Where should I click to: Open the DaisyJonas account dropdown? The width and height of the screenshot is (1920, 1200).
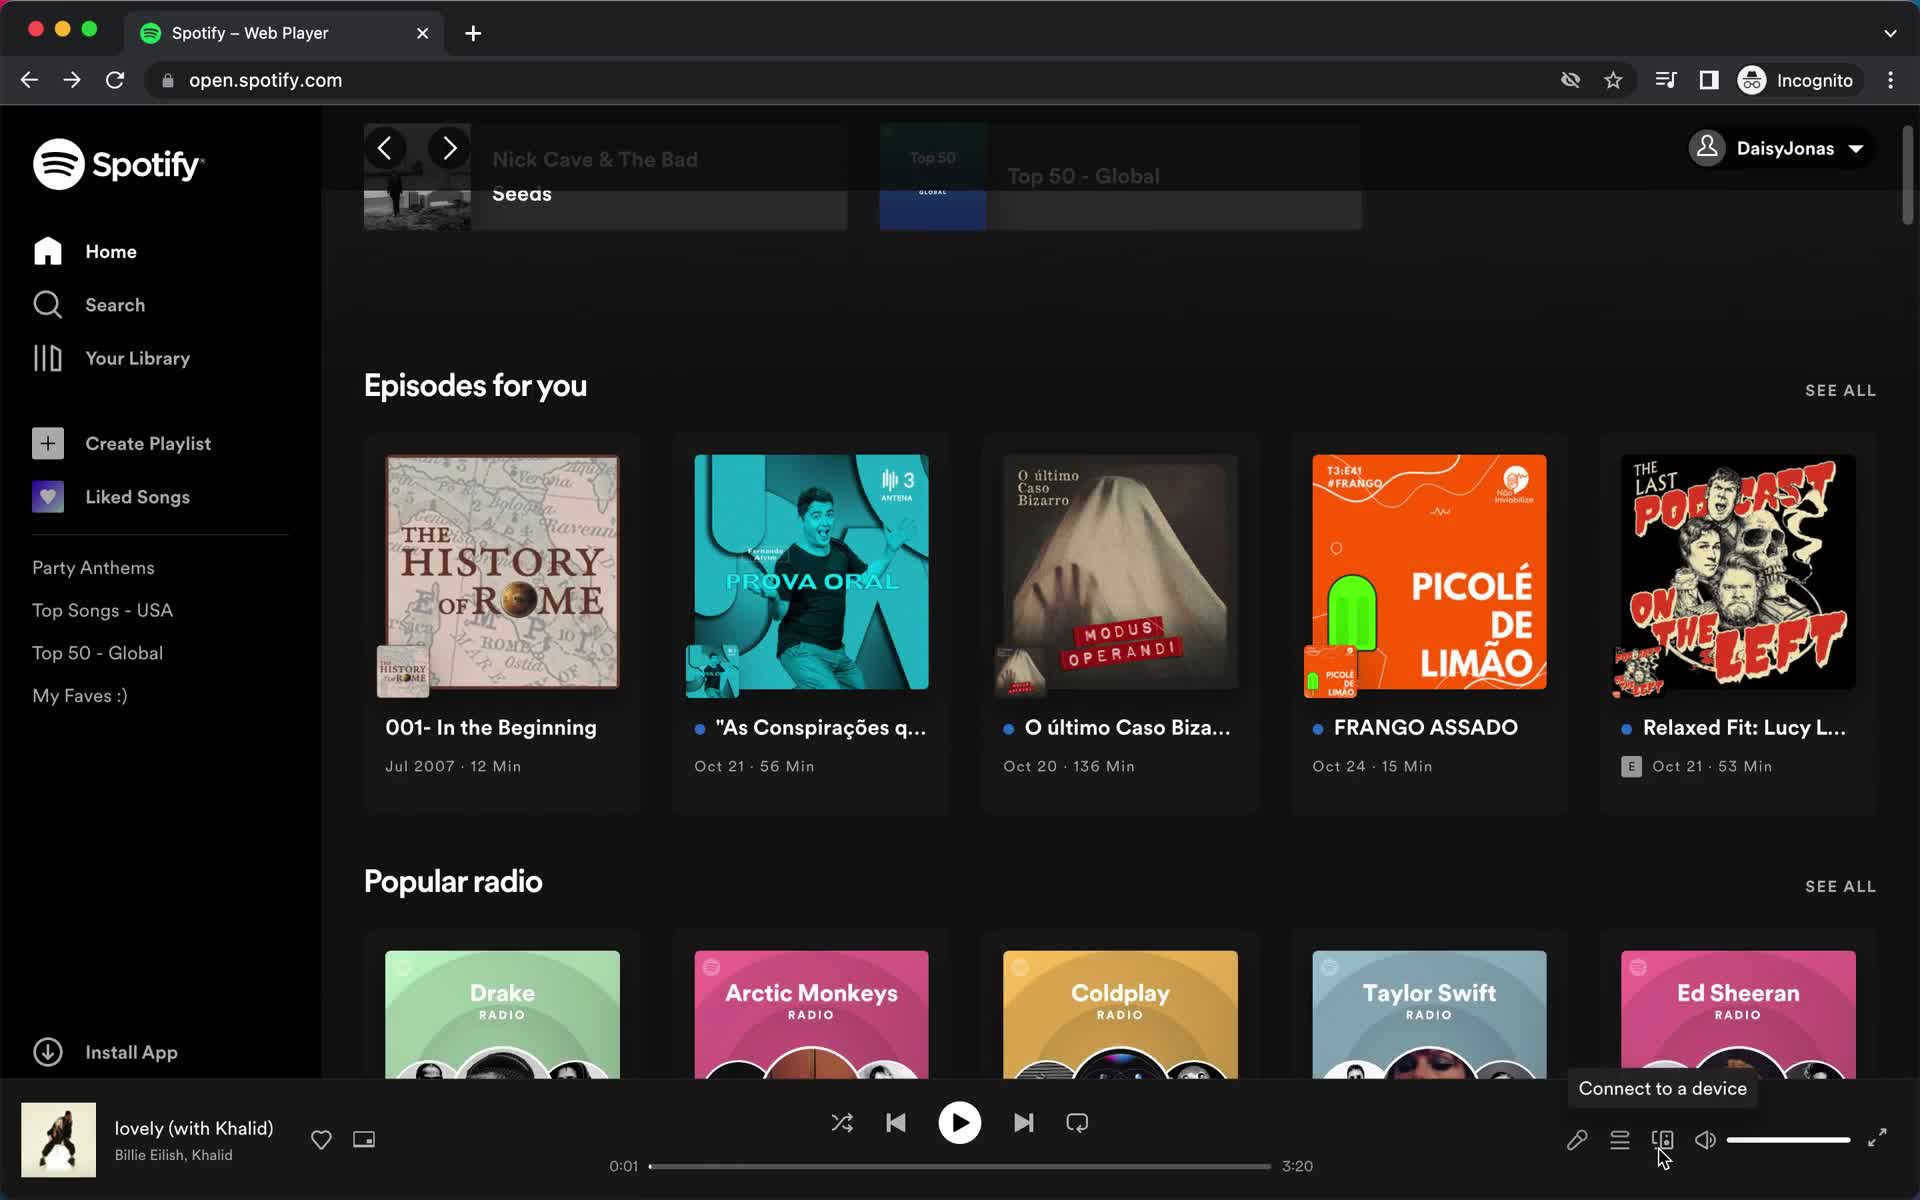point(1781,148)
